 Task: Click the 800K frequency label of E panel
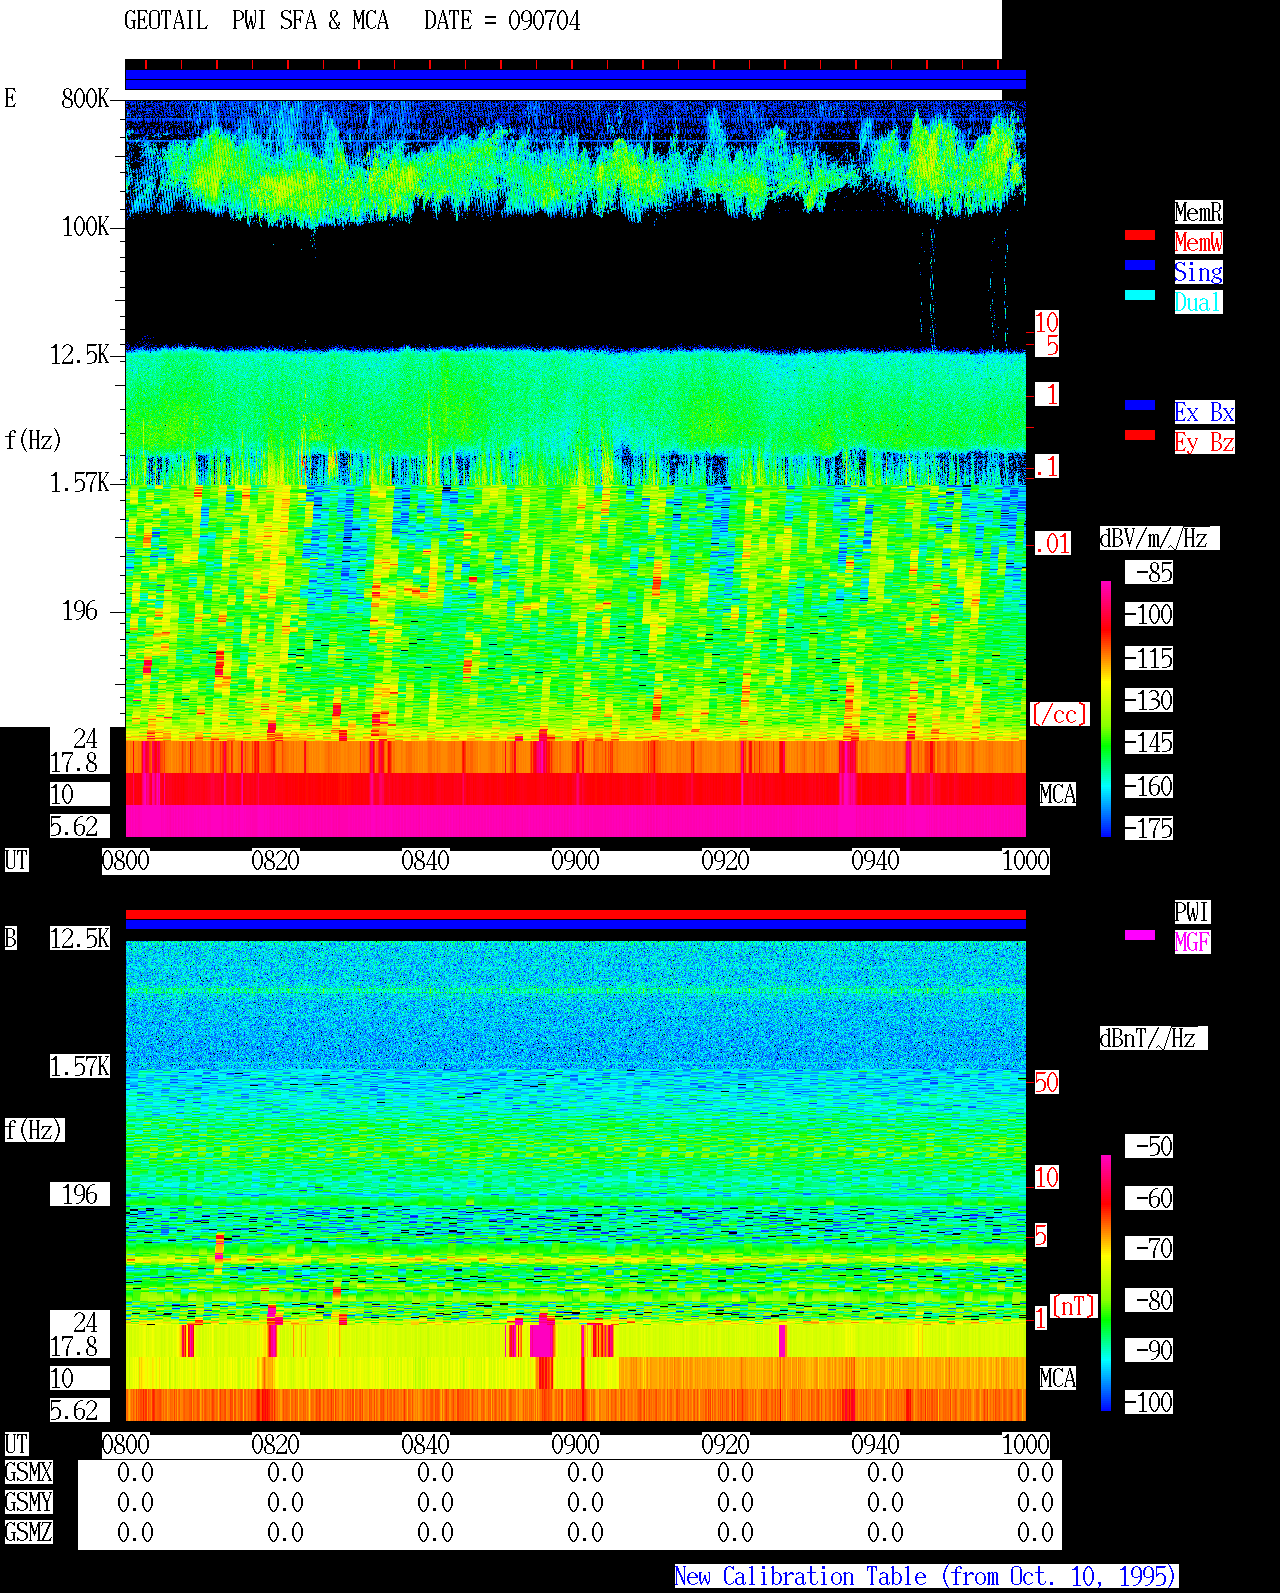85,99
